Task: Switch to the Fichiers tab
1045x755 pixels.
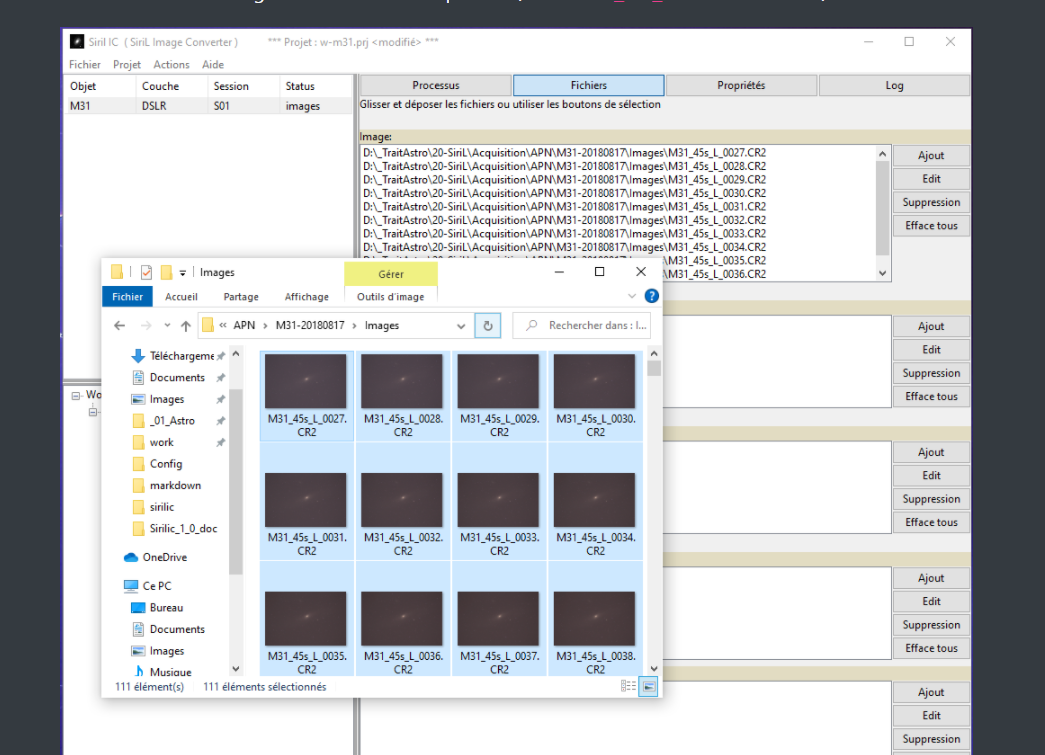Action: [588, 85]
